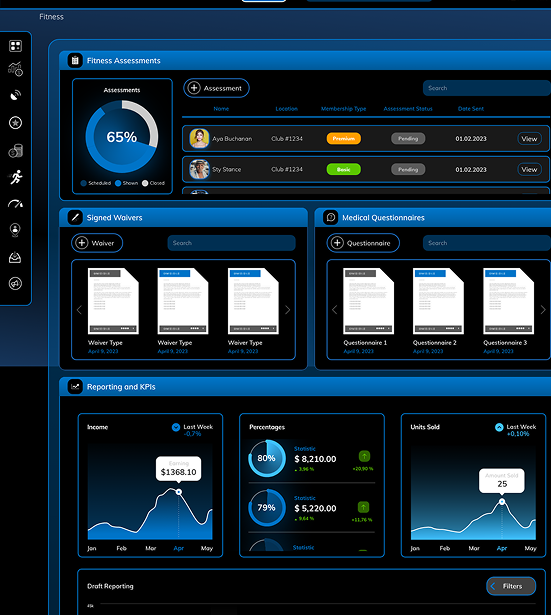Click the Fitness Assessments clipboard icon
Image resolution: width=551 pixels, height=615 pixels.
coord(75,60)
